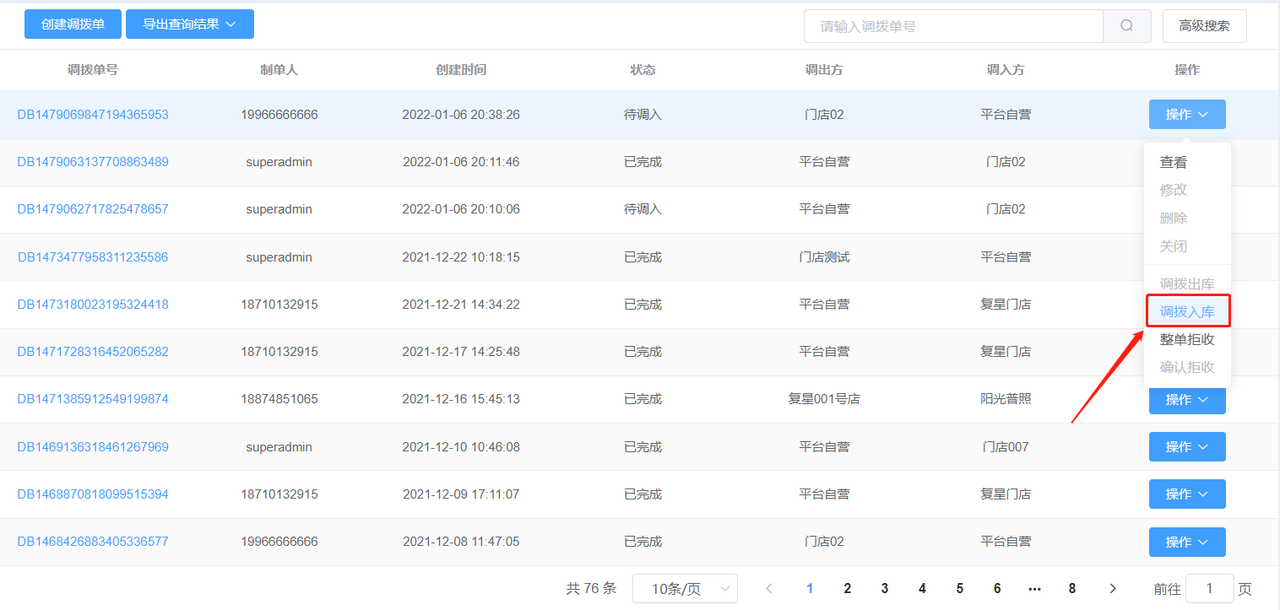Click 门店007 in the 调入方 column
This screenshot has width=1280, height=610.
[x=1006, y=447]
